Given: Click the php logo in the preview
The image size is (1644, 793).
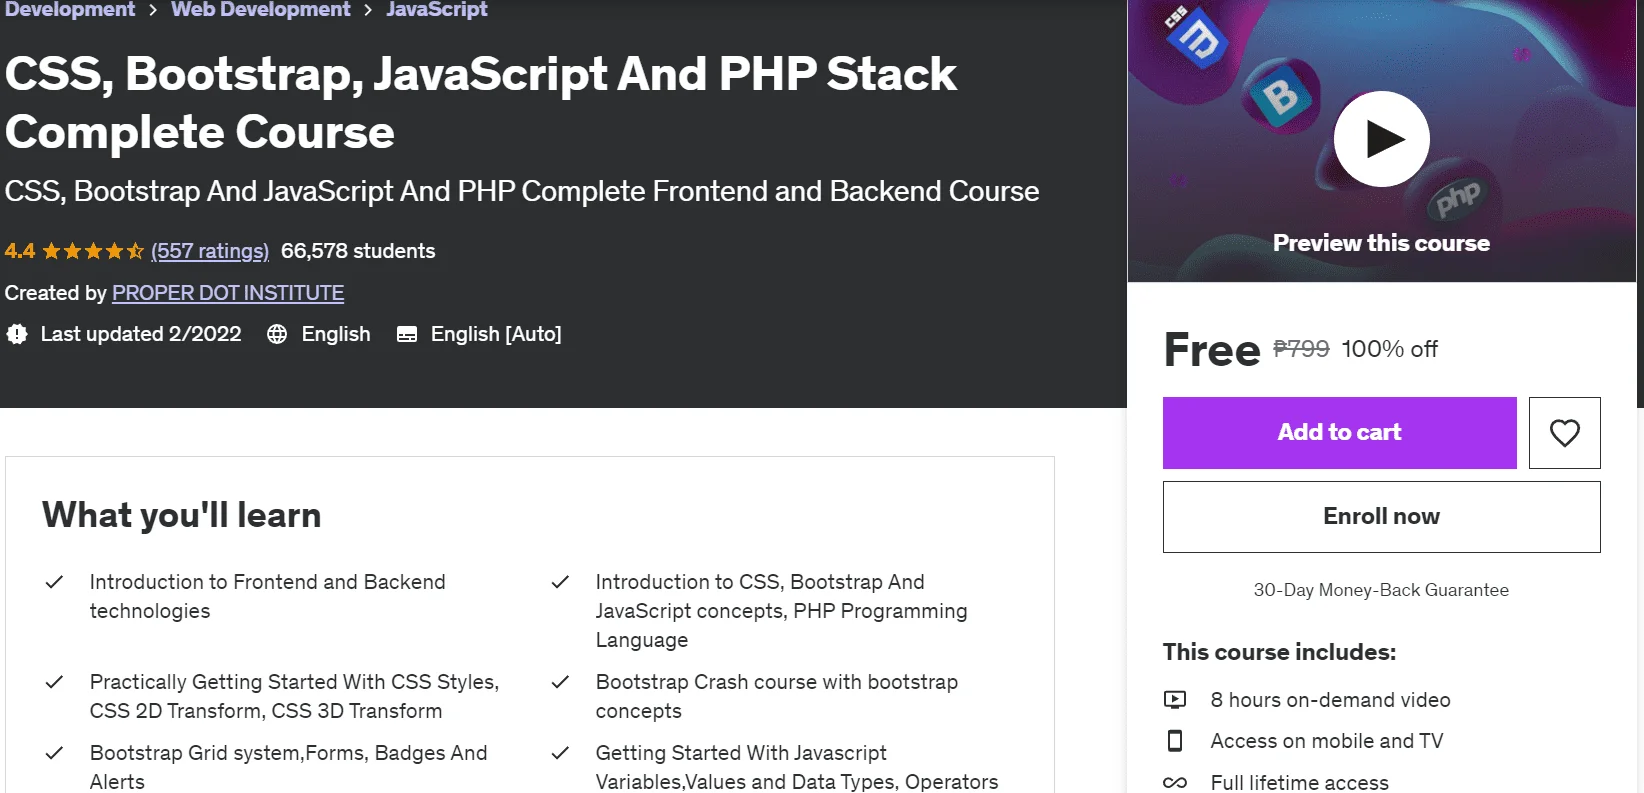Looking at the screenshot, I should (1458, 199).
